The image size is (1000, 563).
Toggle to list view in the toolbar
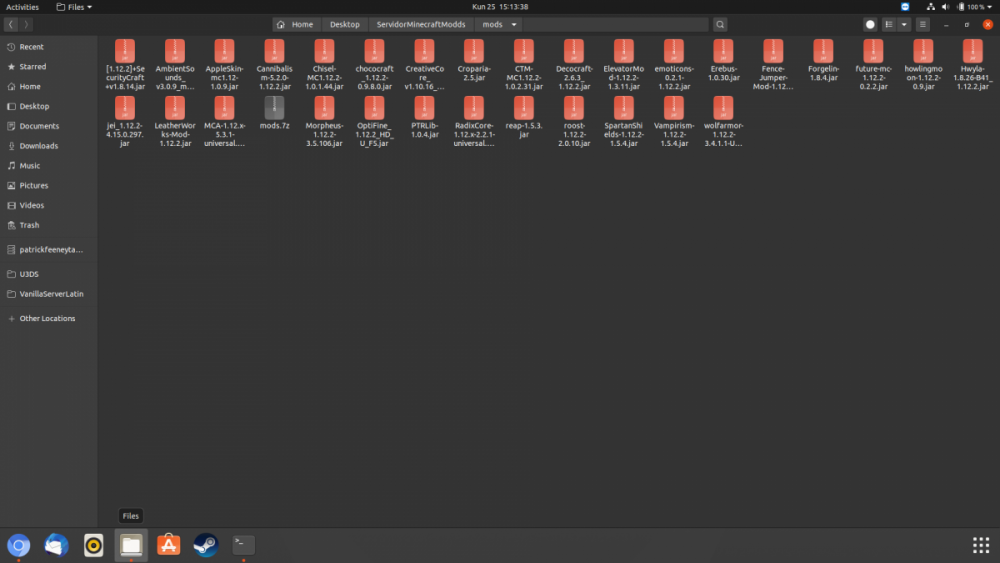tap(888, 24)
